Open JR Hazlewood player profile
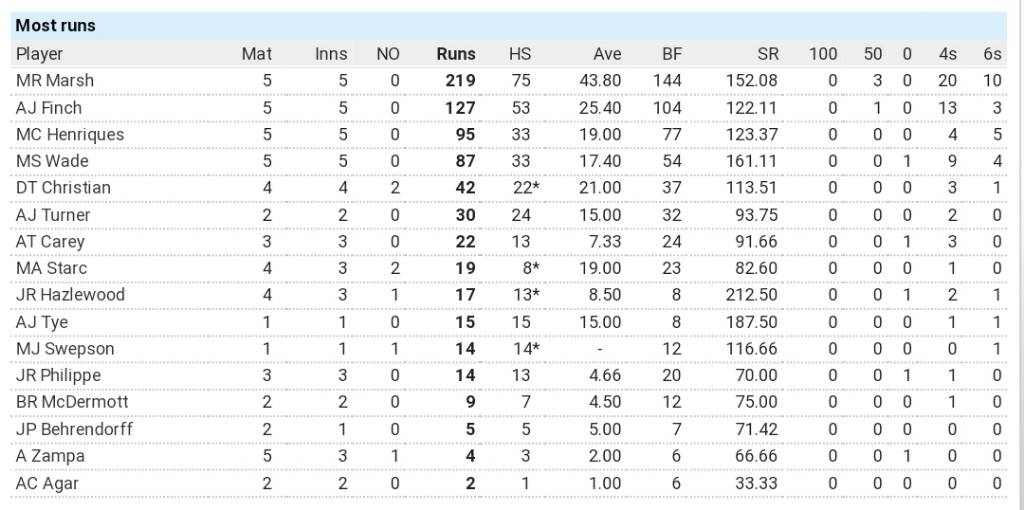Image resolution: width=1024 pixels, height=510 pixels. point(70,295)
